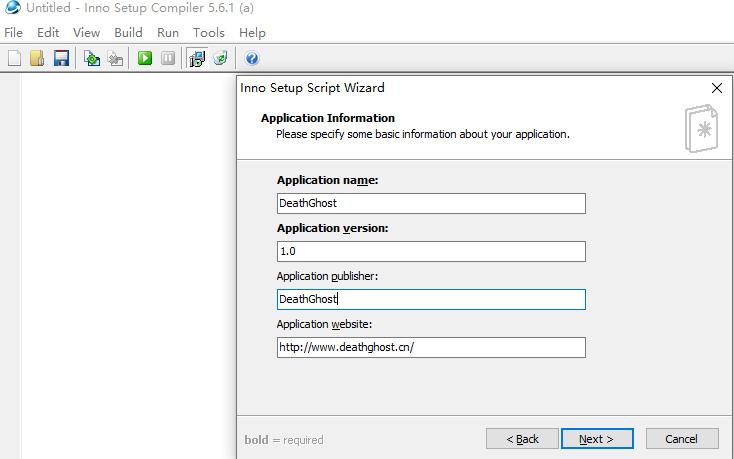Screen dimensions: 734x459
Task: Go Back to previous wizard page
Action: pyautogui.click(x=522, y=439)
